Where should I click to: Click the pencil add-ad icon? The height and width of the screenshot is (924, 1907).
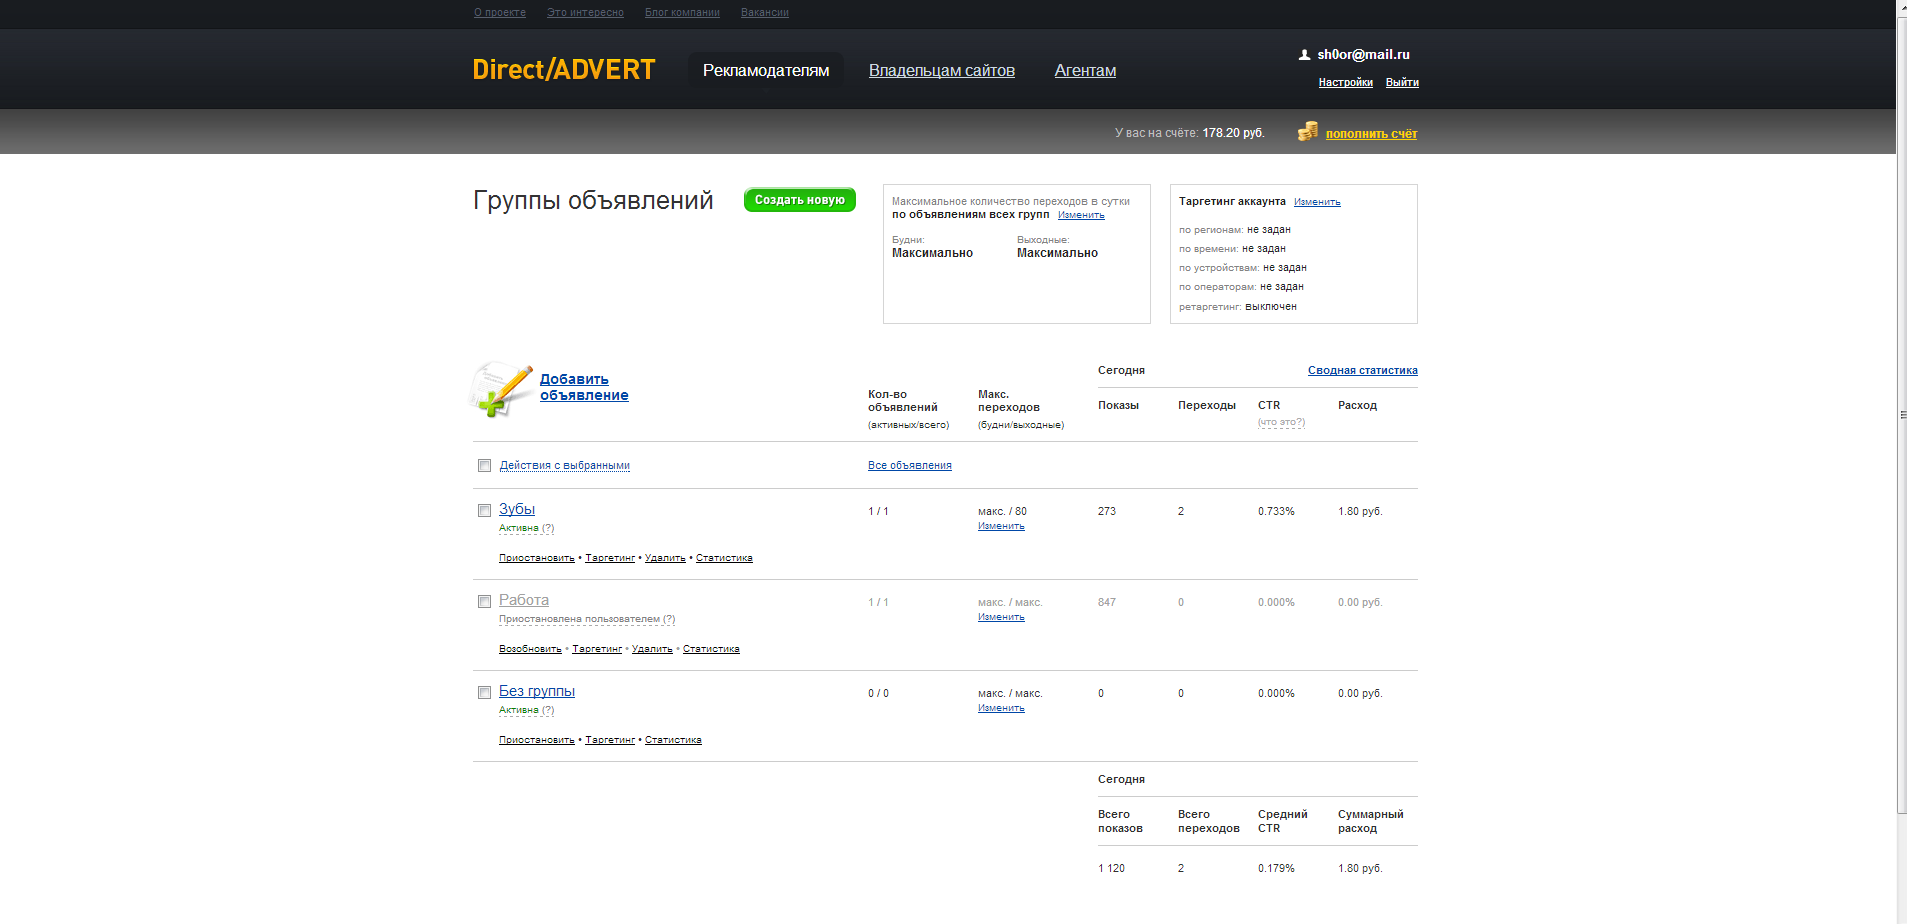click(502, 389)
